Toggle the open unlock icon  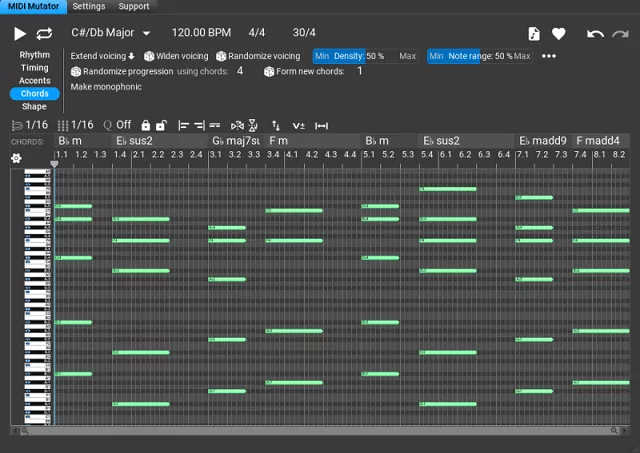click(160, 125)
